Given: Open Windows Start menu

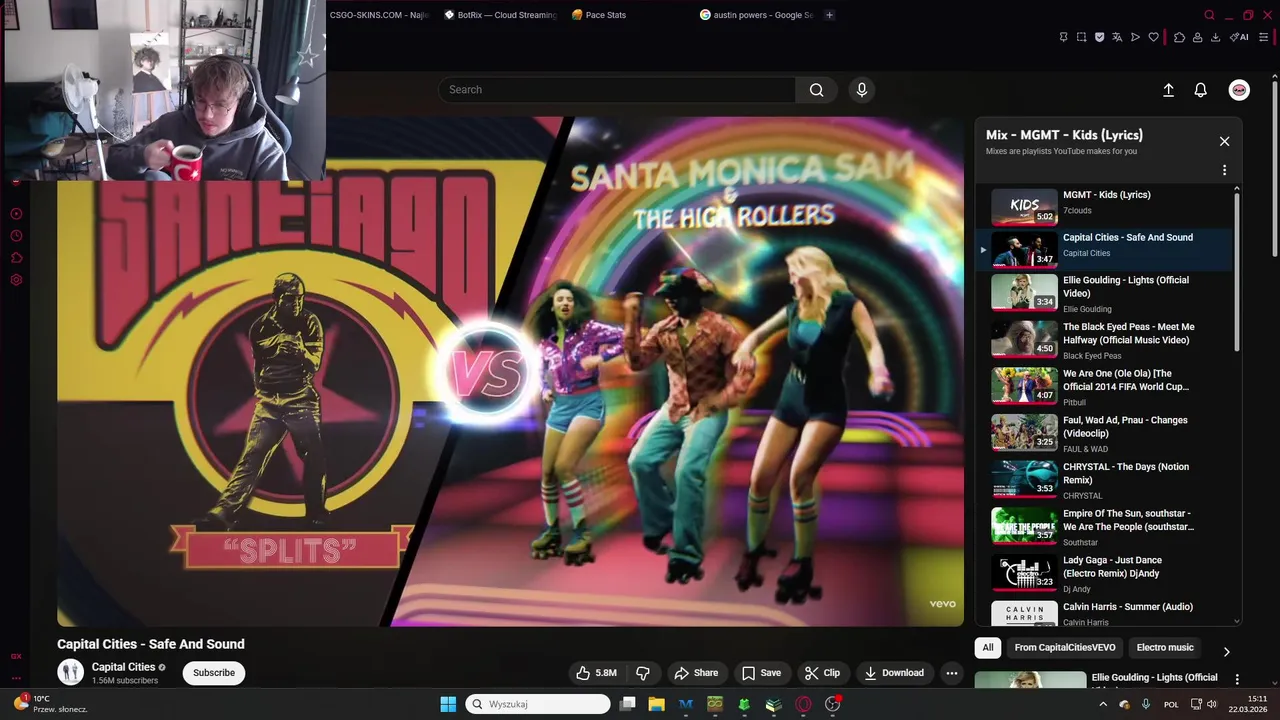Looking at the screenshot, I should 448,704.
